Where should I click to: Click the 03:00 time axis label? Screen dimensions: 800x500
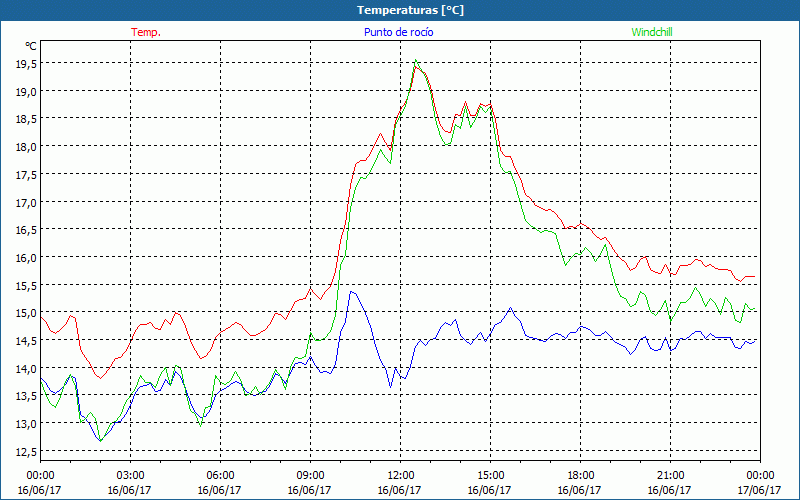pyautogui.click(x=131, y=475)
